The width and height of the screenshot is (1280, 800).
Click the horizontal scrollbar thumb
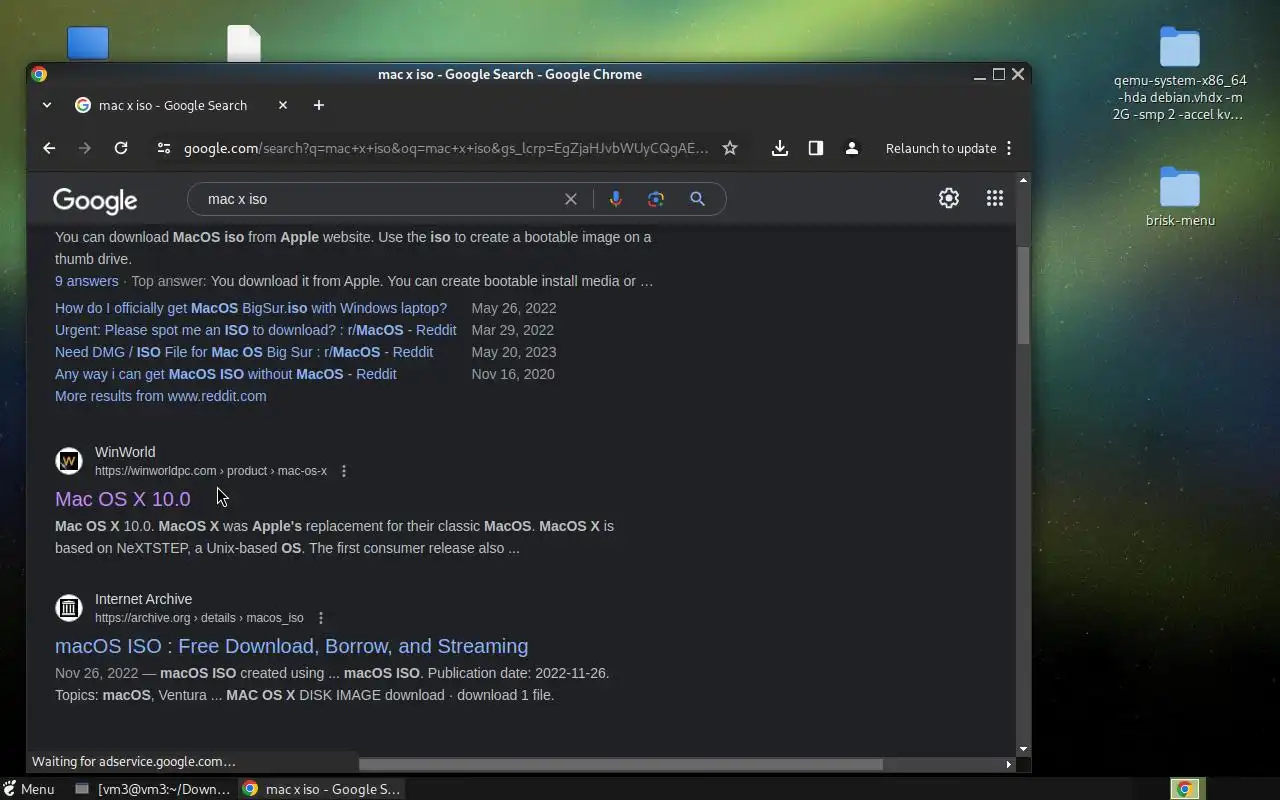620,764
